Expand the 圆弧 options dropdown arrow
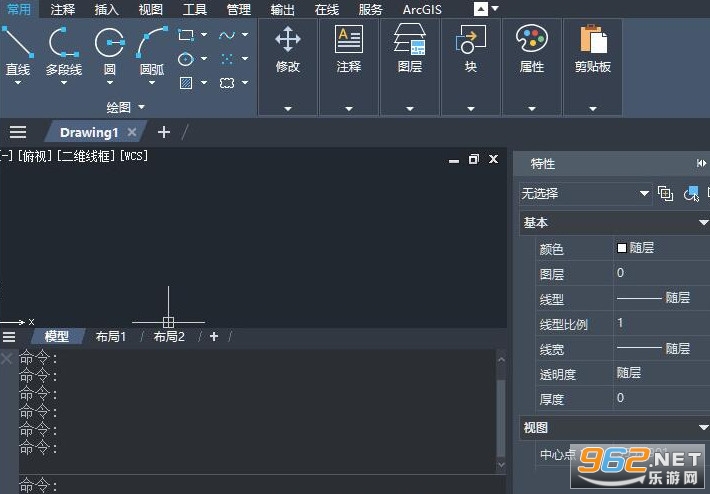The width and height of the screenshot is (710, 494). click(152, 83)
